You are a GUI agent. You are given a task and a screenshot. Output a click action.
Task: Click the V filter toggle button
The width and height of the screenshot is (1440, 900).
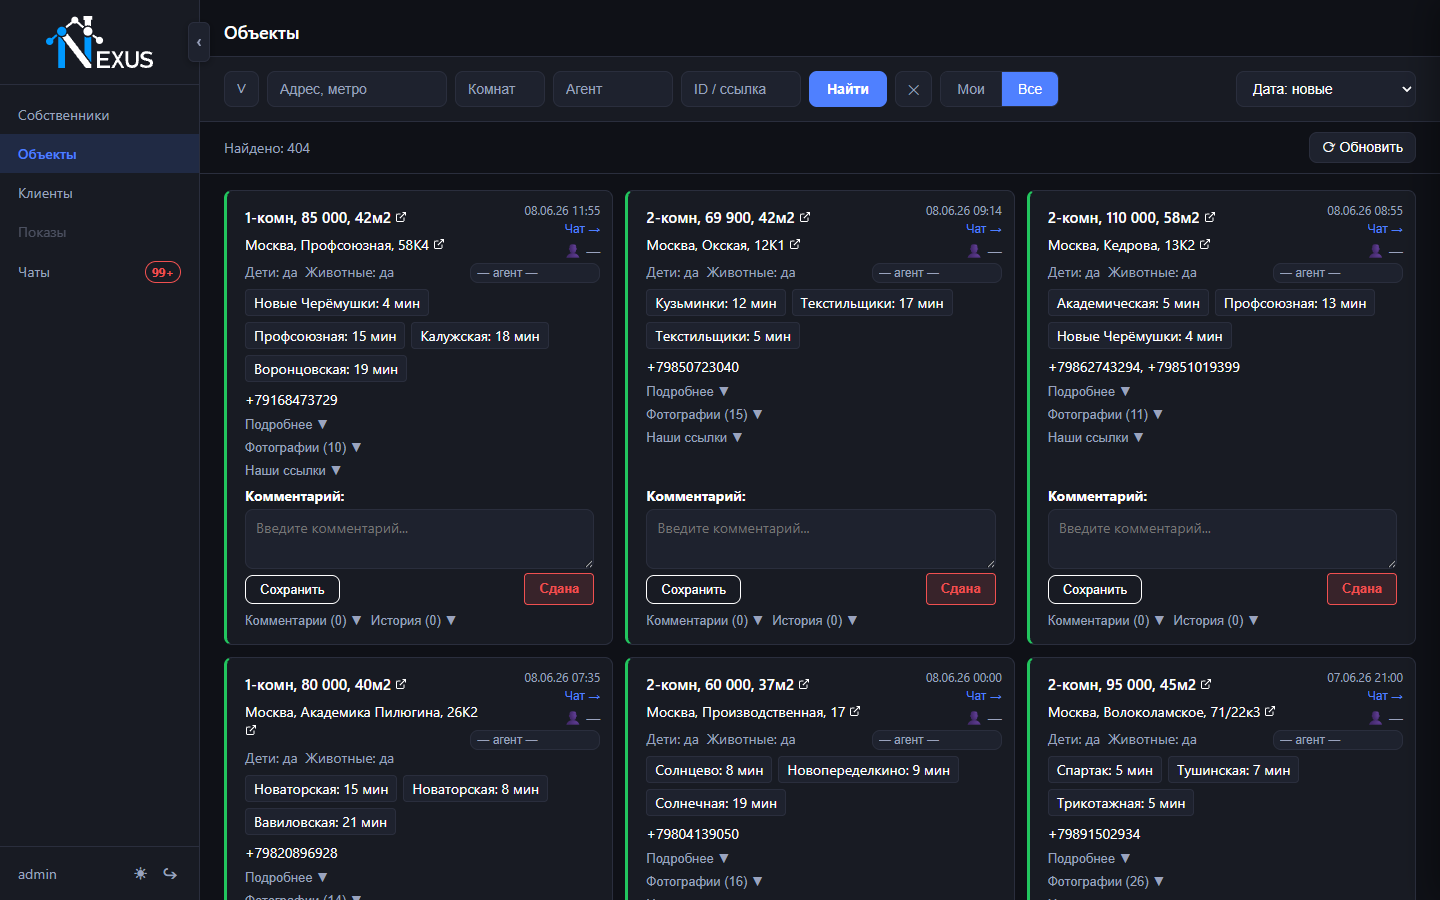pyautogui.click(x=241, y=89)
